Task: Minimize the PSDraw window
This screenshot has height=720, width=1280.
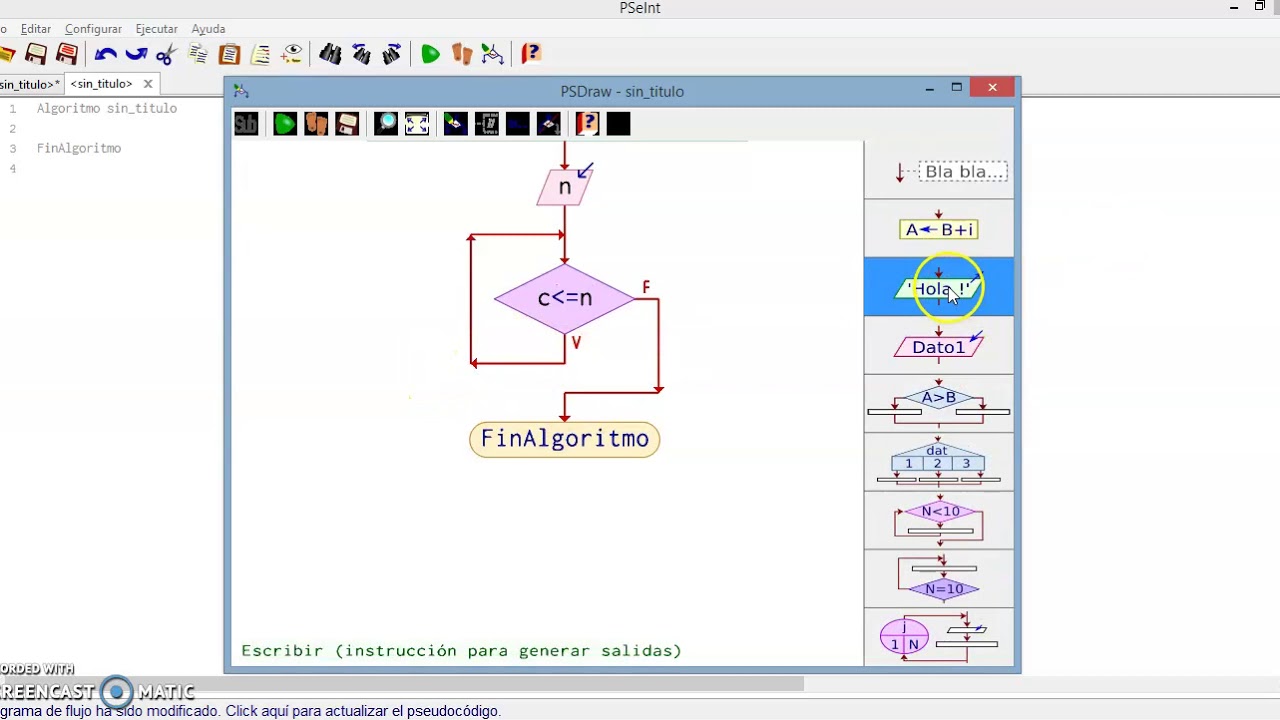Action: pyautogui.click(x=929, y=88)
